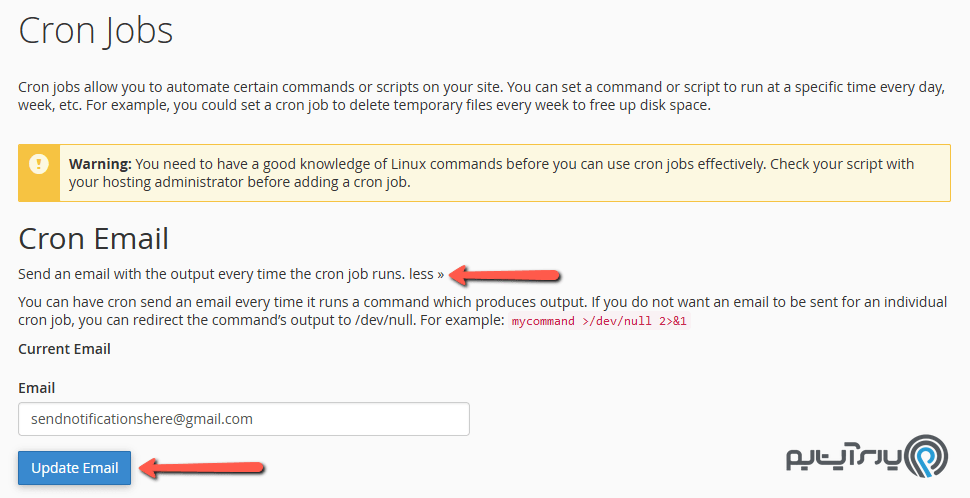Click the 'Send an email with the output' sentence
This screenshot has width=970, height=498.
coord(212,273)
